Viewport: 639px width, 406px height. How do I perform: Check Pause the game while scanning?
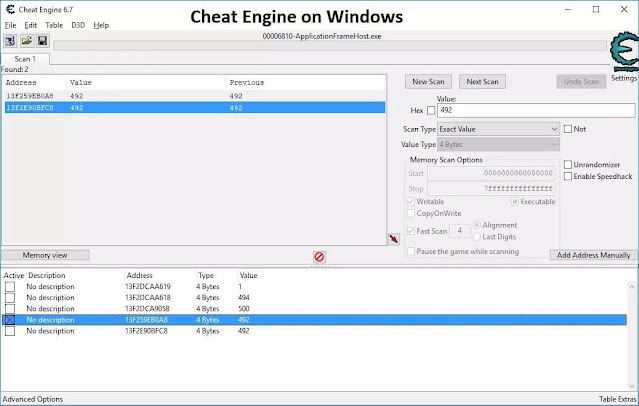point(411,252)
